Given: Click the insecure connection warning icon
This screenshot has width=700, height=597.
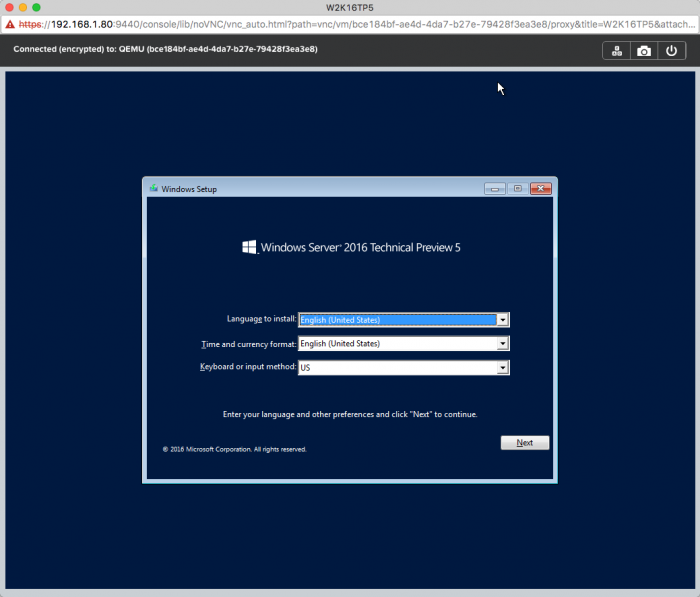Looking at the screenshot, I should point(10,24).
